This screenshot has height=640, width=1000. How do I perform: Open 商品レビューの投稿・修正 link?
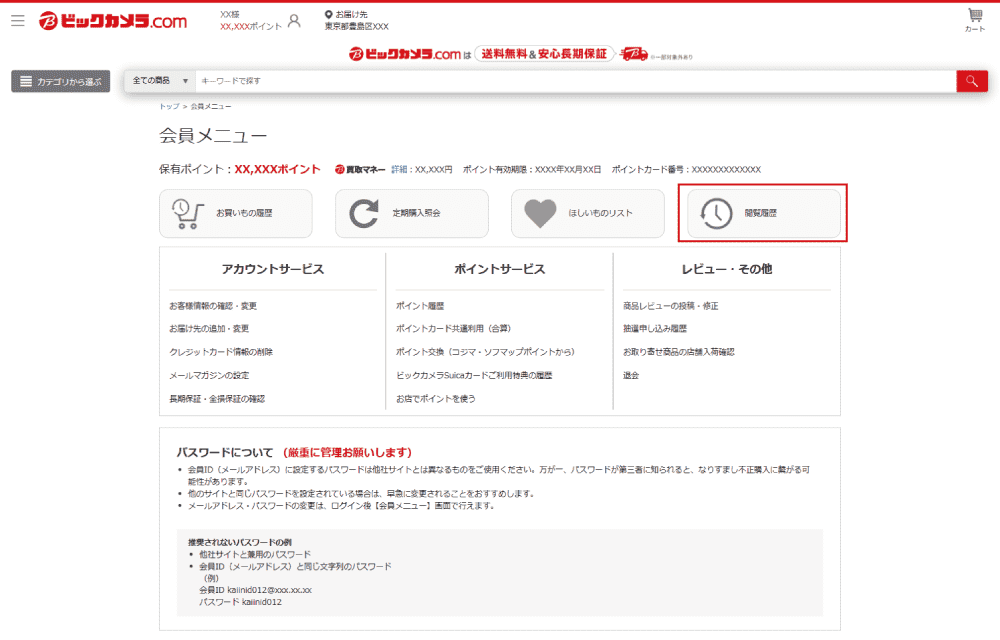(670, 306)
